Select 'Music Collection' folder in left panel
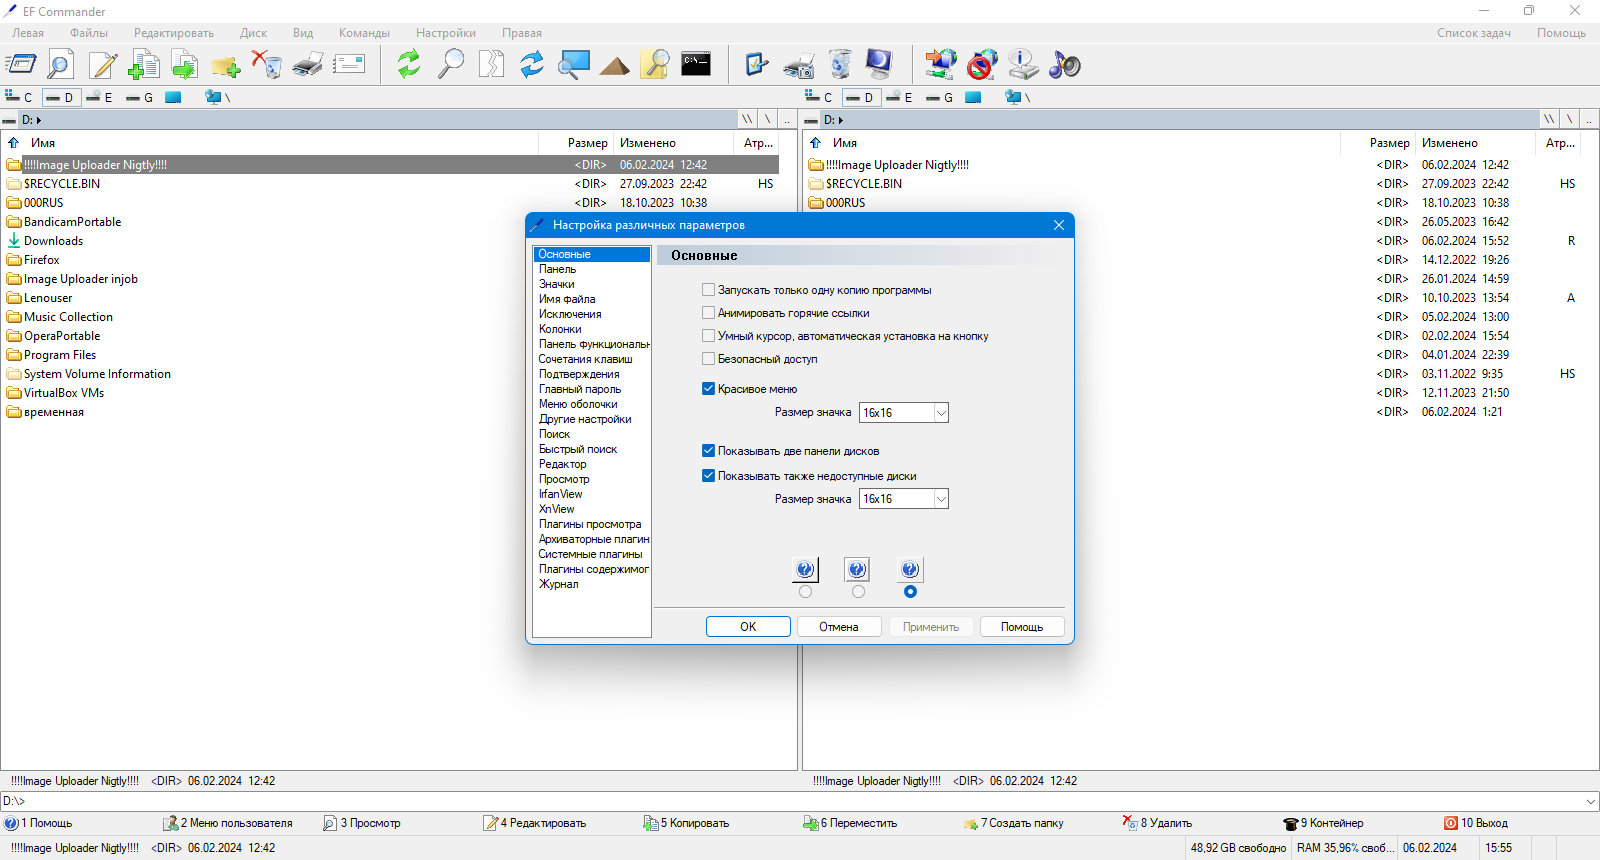The width and height of the screenshot is (1600, 860). click(x=68, y=317)
